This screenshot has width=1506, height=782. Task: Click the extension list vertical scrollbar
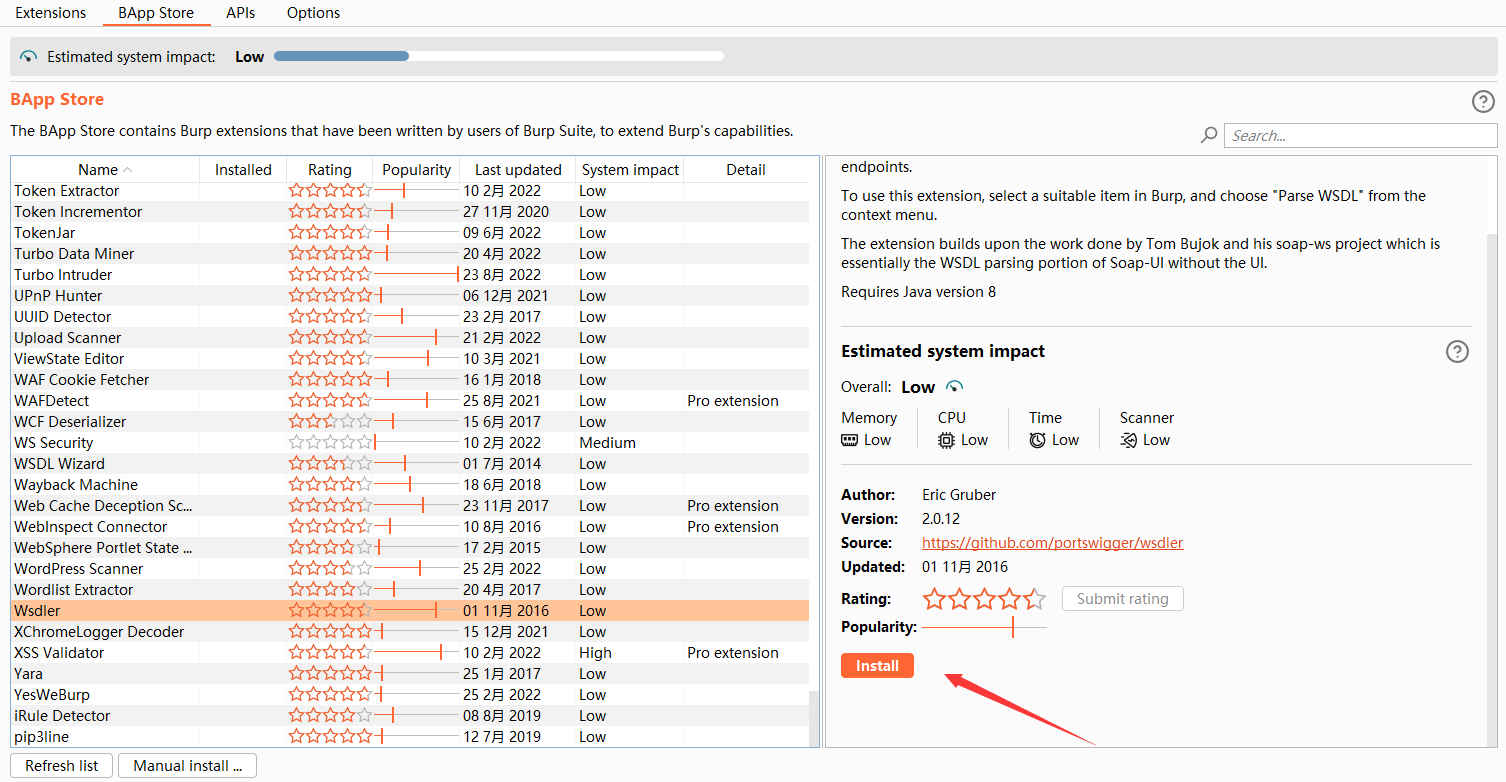coord(814,718)
